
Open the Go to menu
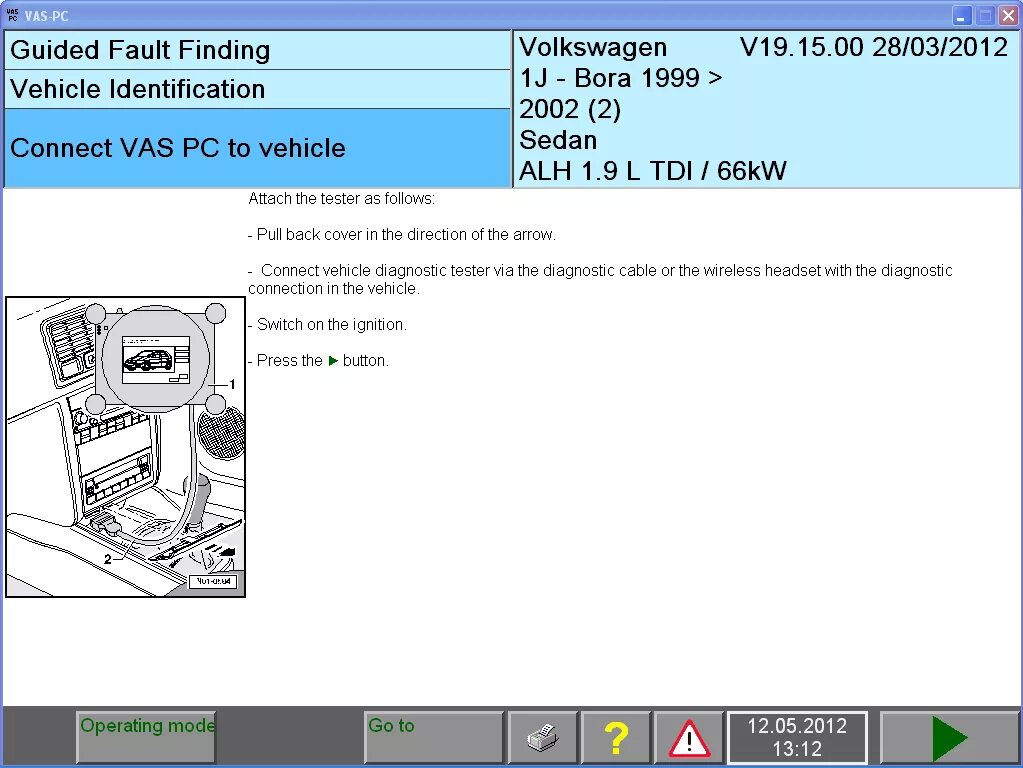(x=434, y=737)
